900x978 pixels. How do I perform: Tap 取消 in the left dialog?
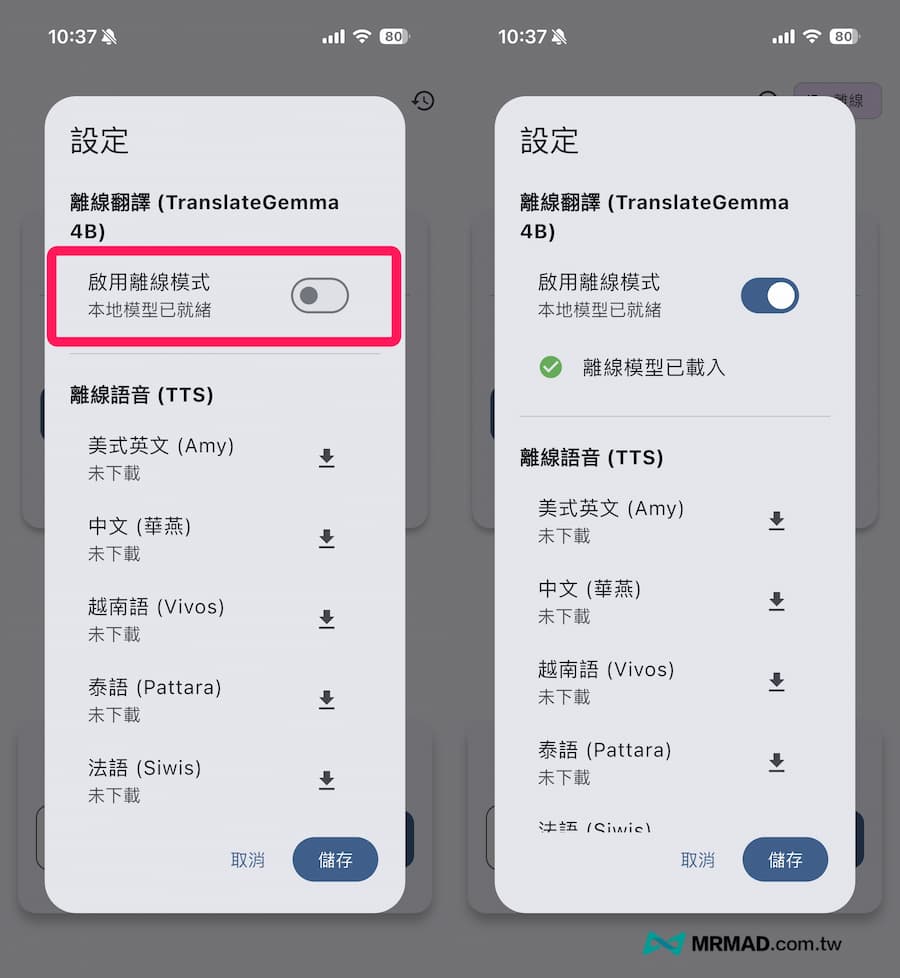[247, 859]
